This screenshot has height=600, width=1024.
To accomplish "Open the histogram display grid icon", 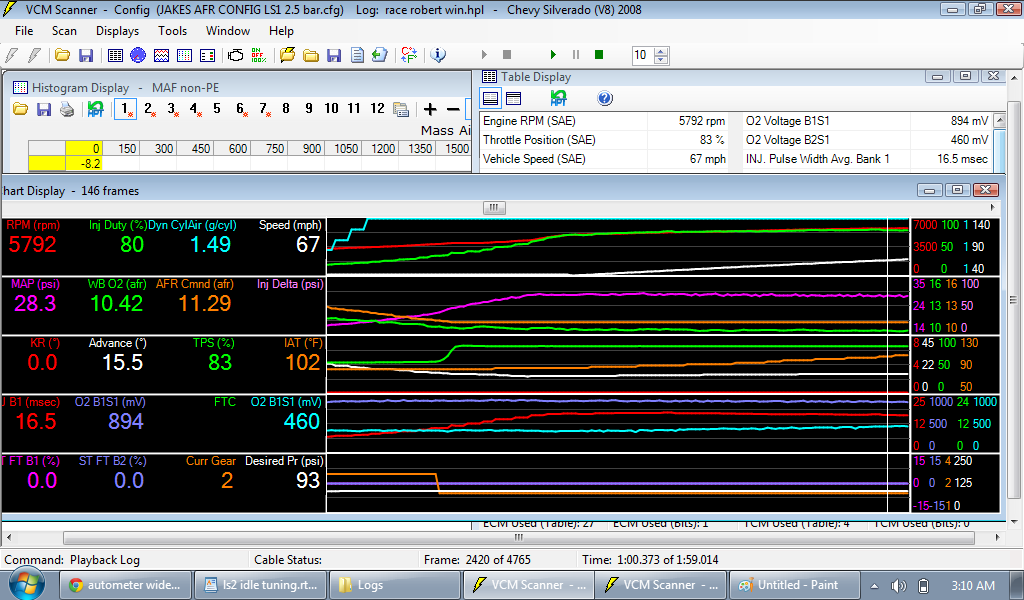I will click(184, 55).
